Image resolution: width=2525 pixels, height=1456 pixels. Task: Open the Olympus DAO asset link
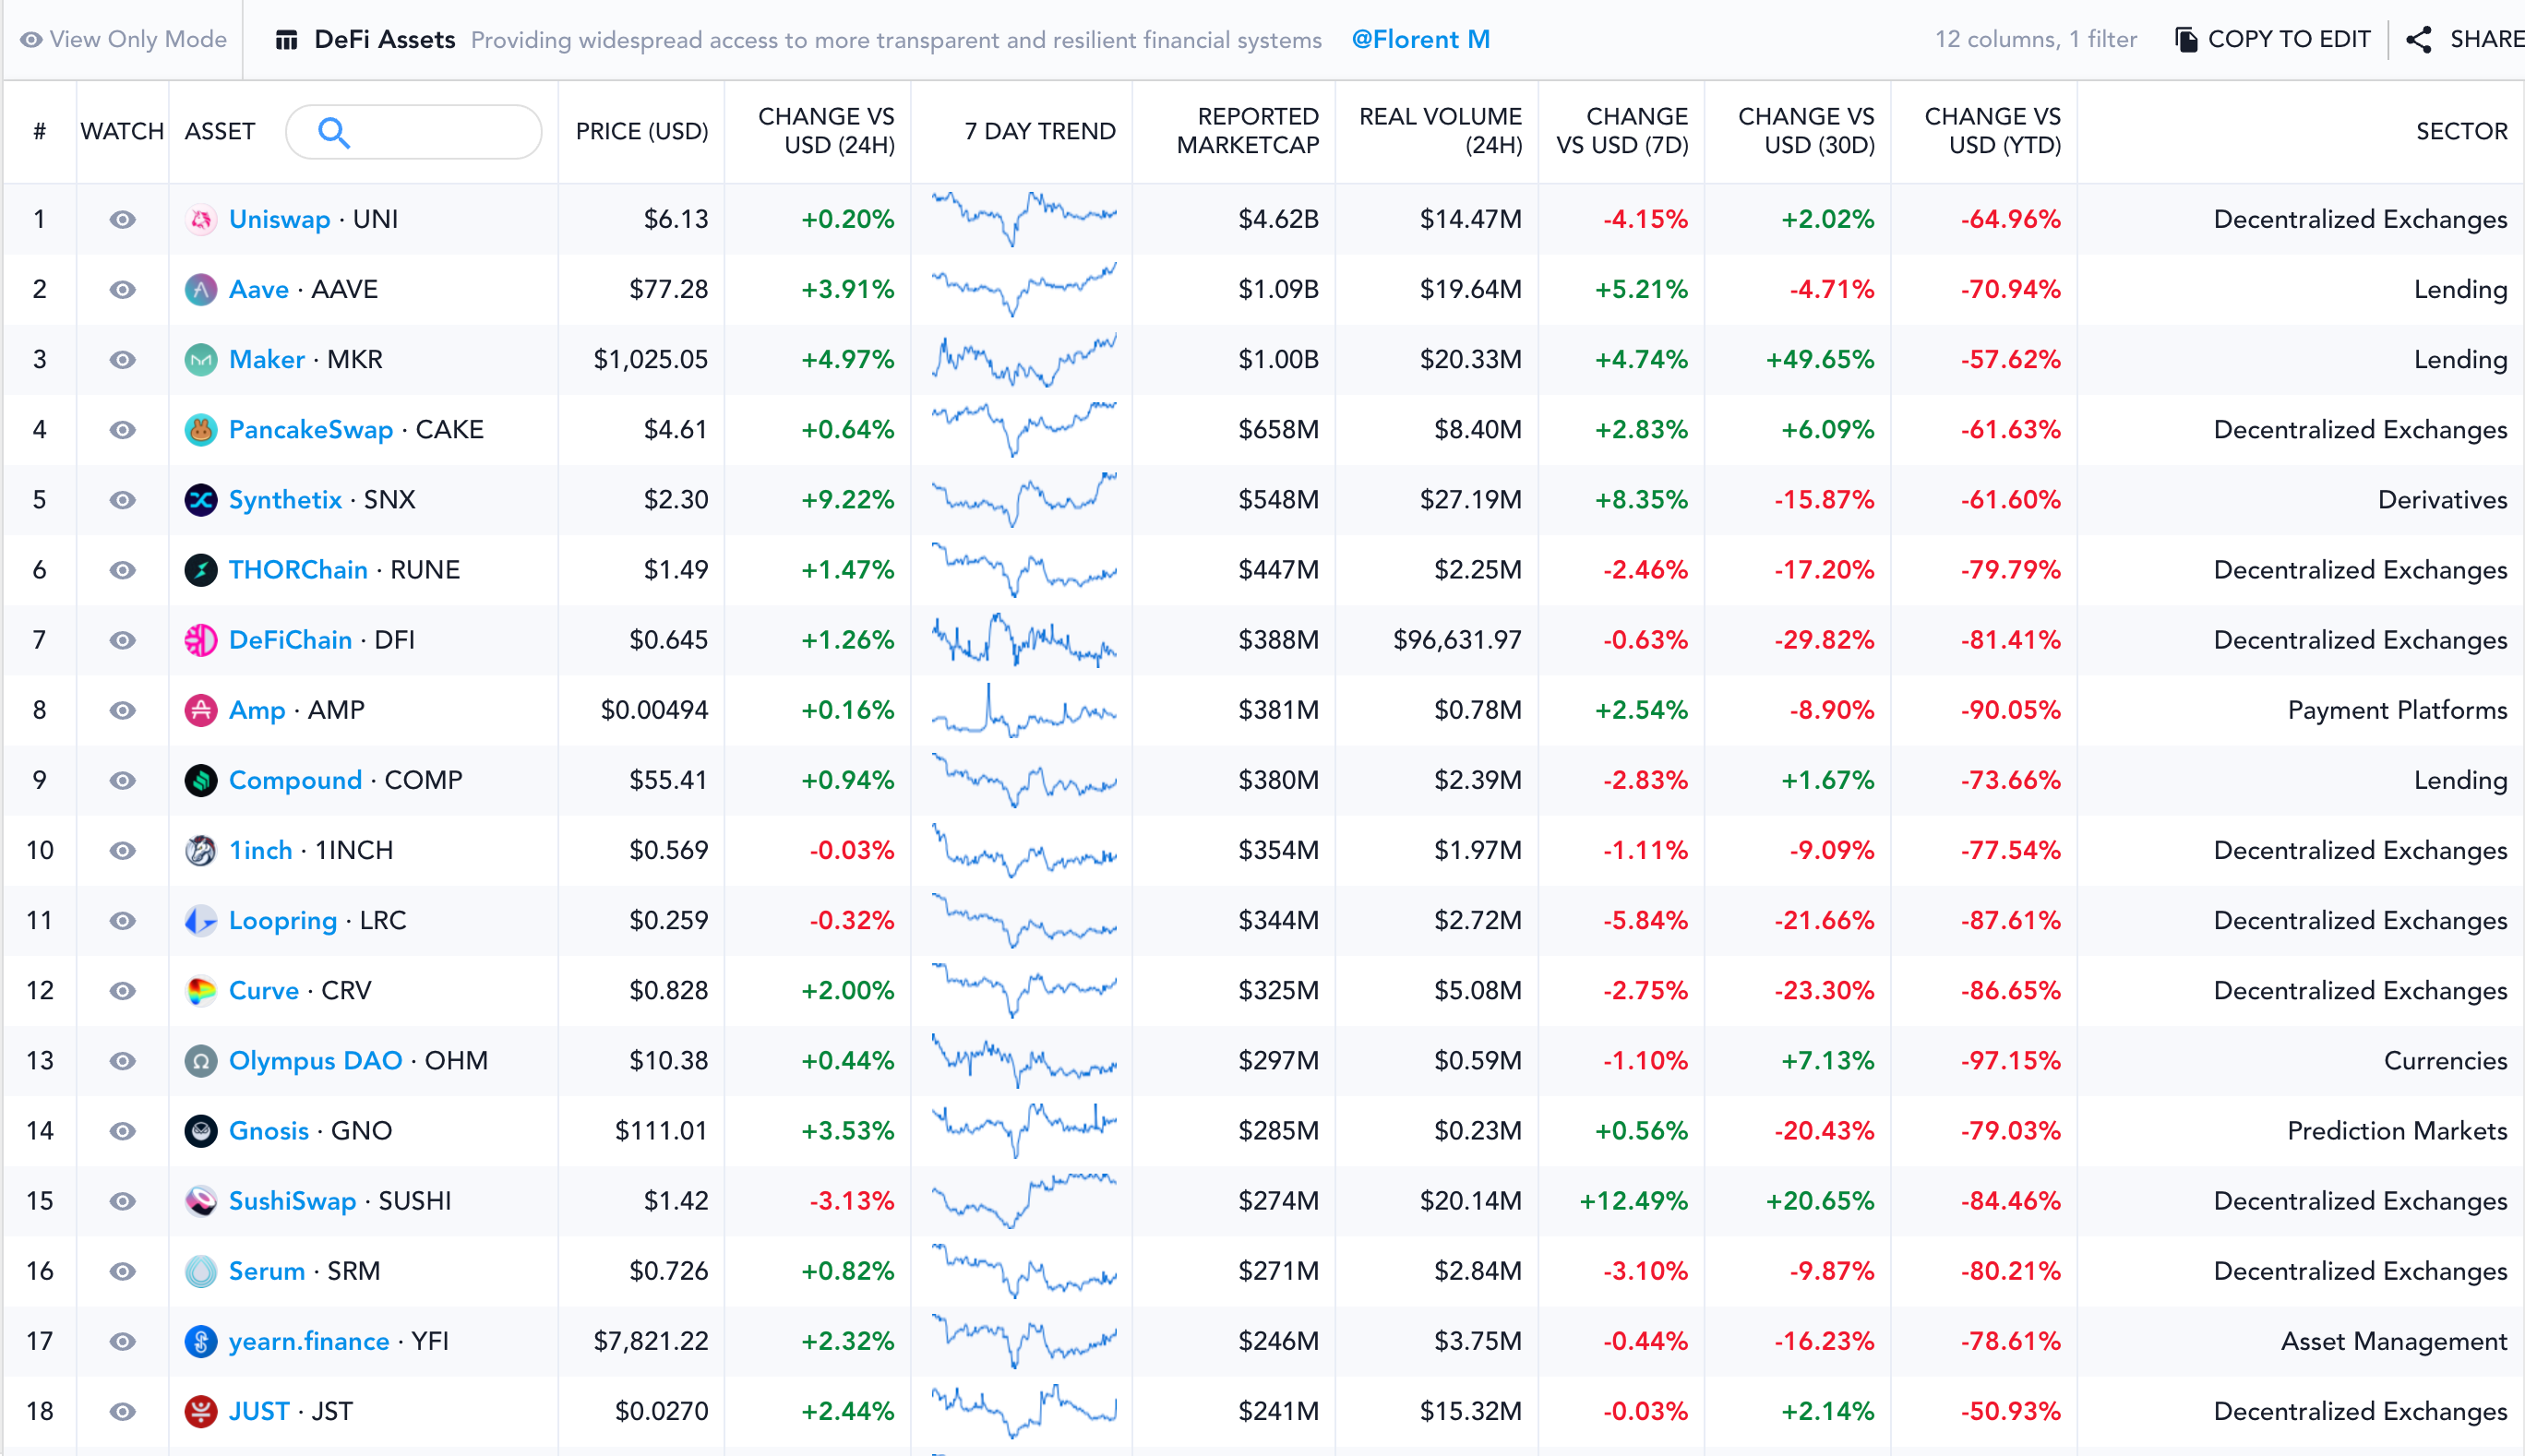coord(315,1060)
